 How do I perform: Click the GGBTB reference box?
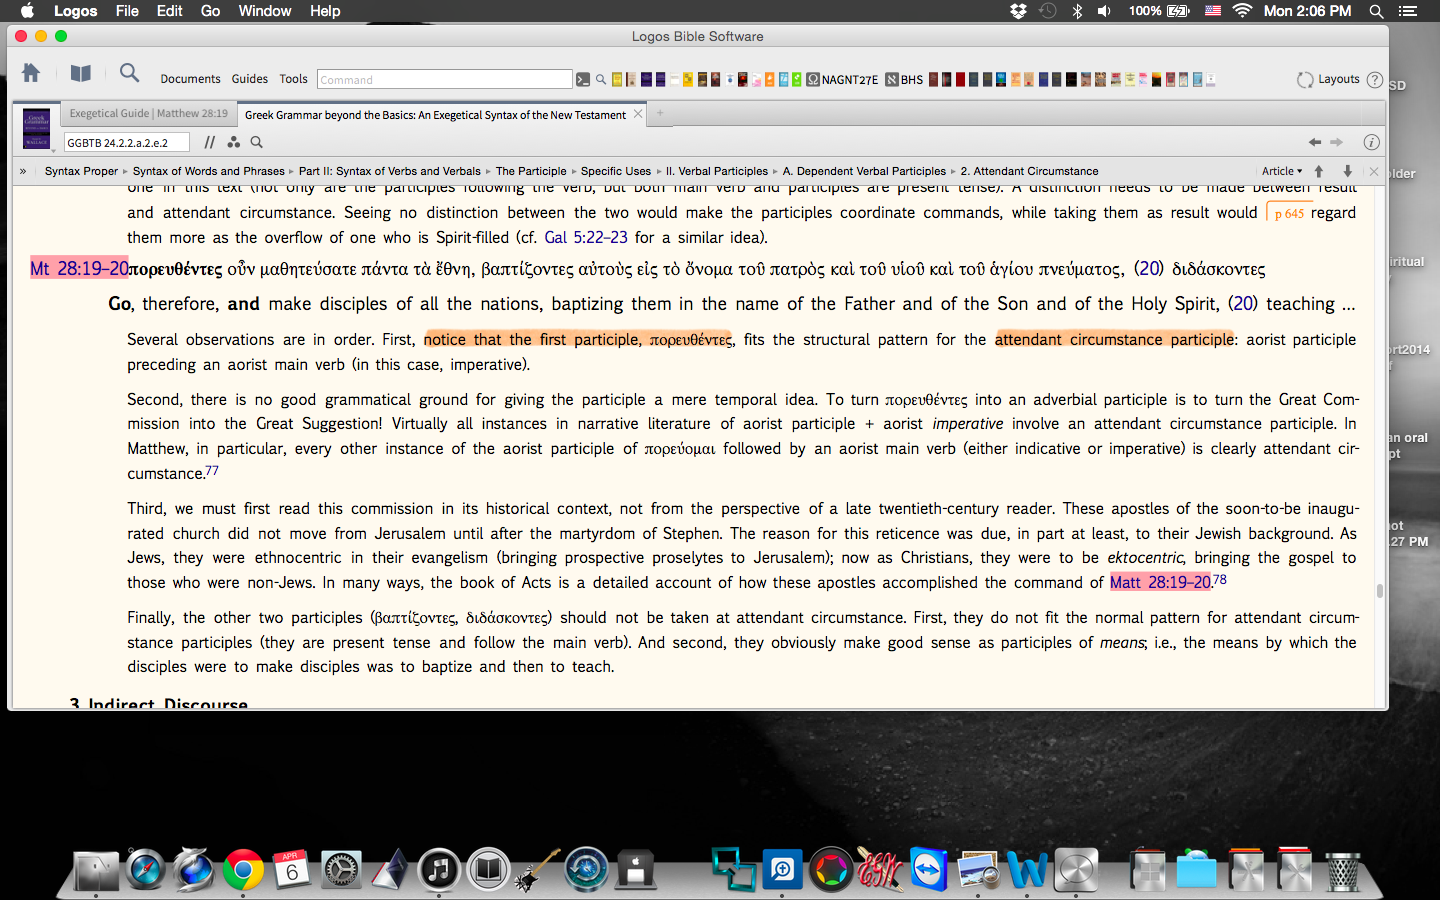[127, 142]
